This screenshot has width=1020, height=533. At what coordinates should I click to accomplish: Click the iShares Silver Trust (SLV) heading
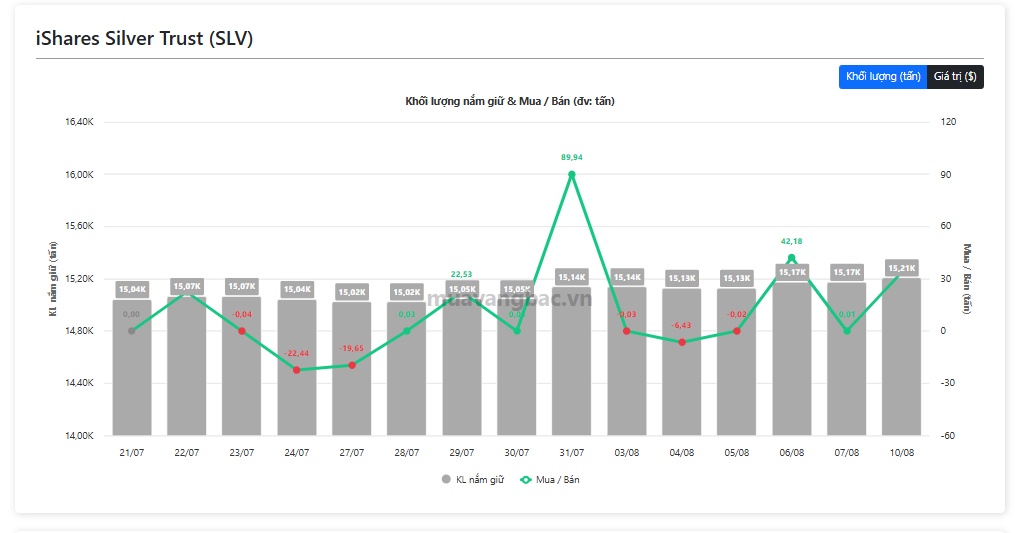coord(144,38)
